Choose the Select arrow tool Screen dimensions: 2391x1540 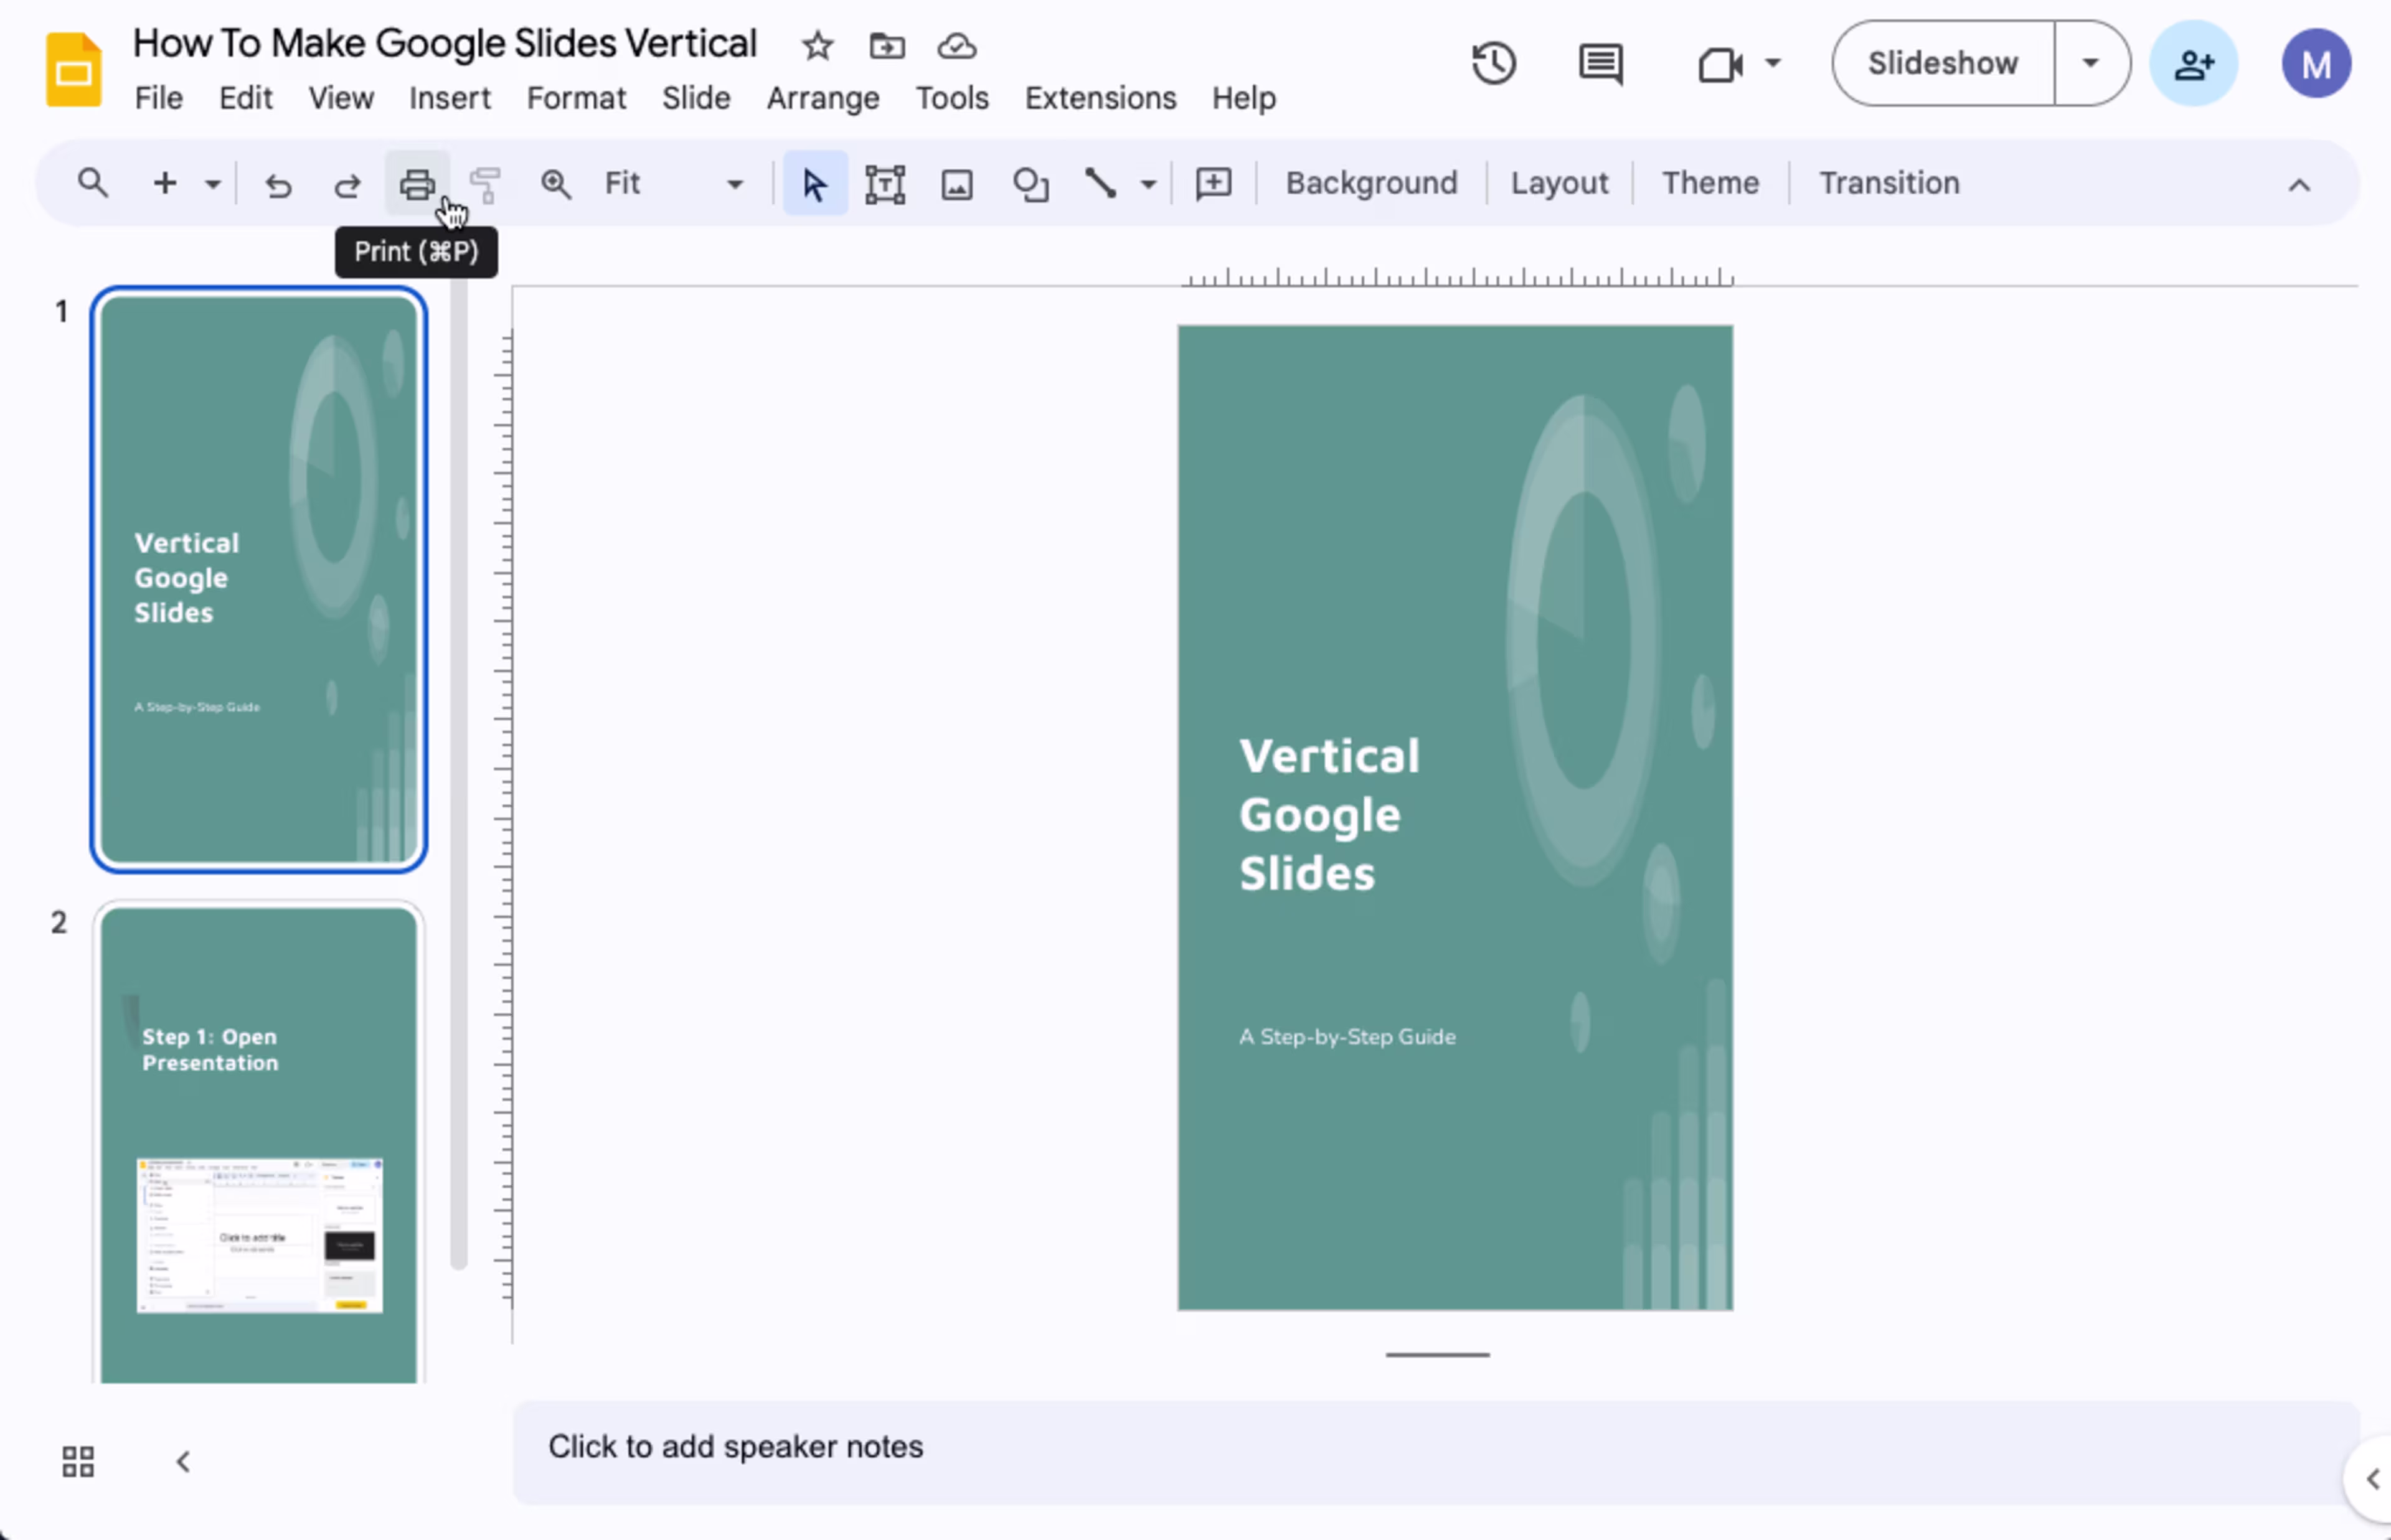815,184
